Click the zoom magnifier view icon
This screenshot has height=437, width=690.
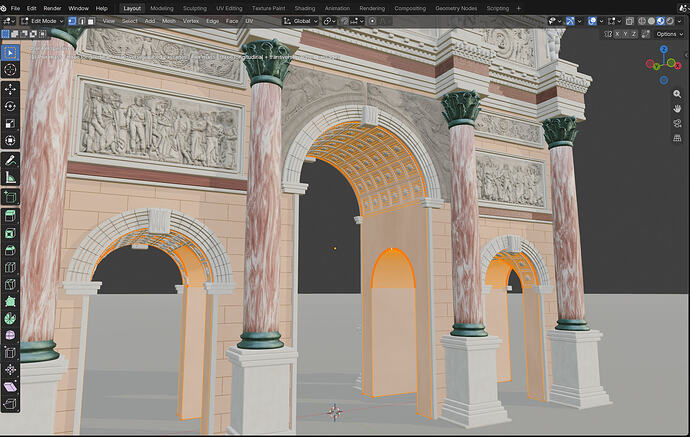pos(677,94)
